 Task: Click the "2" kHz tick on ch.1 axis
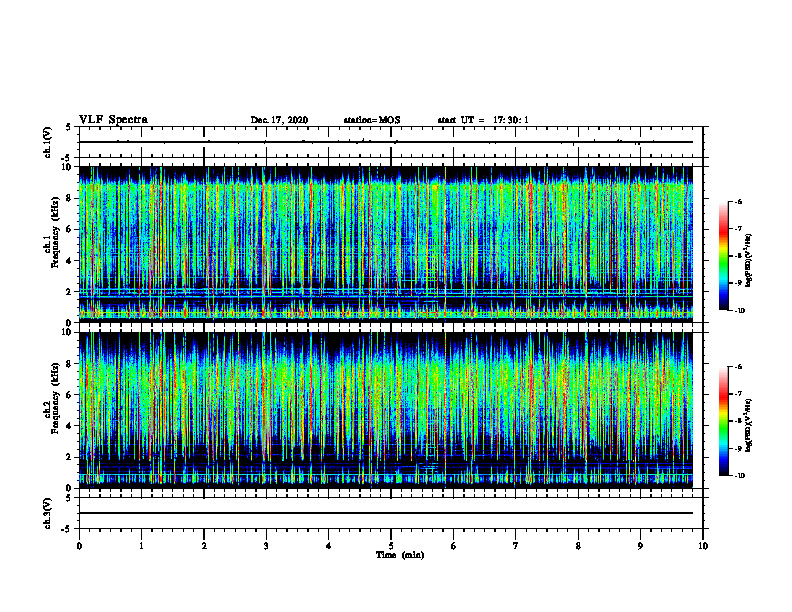click(70, 292)
